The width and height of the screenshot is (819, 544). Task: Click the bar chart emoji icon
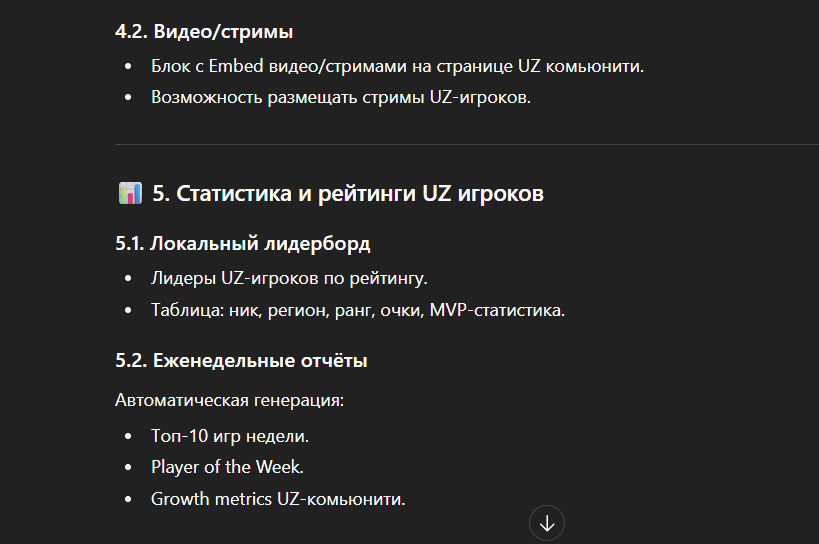[x=130, y=193]
